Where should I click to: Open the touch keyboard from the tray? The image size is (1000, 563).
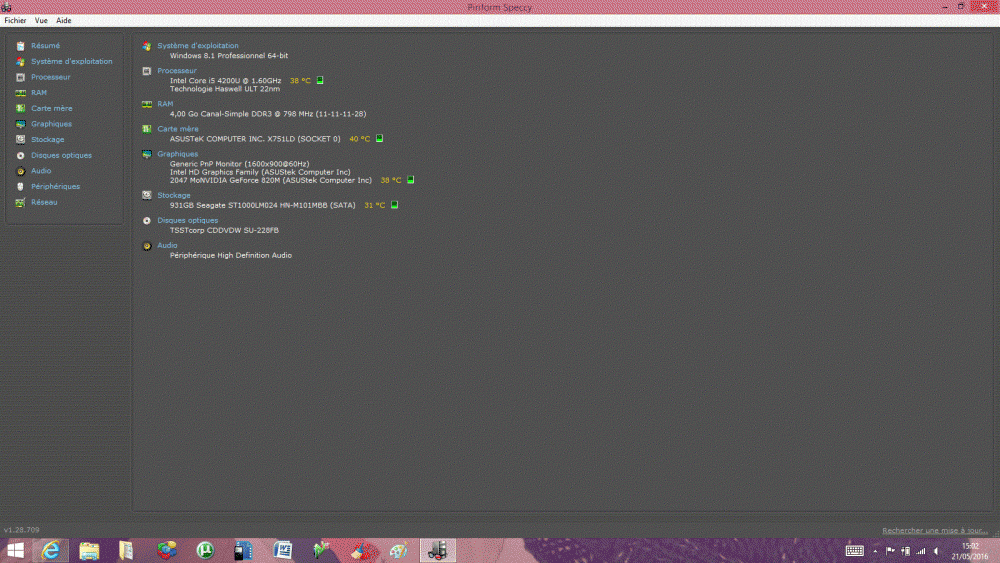[x=855, y=551]
